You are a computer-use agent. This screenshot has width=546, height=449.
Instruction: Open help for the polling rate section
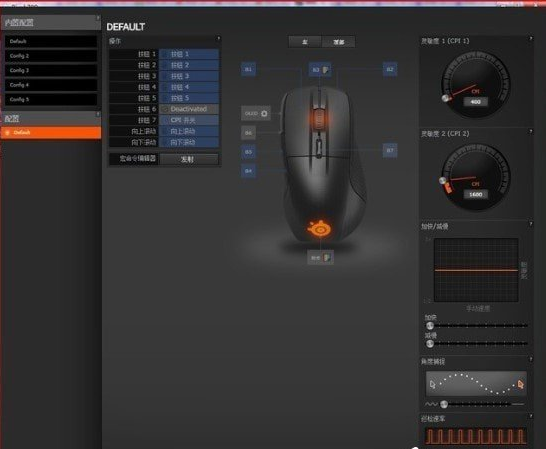[x=531, y=416]
